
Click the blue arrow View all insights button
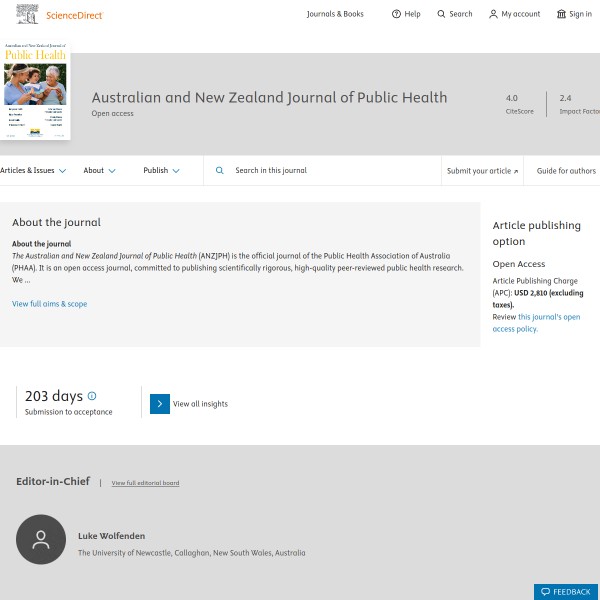click(160, 404)
